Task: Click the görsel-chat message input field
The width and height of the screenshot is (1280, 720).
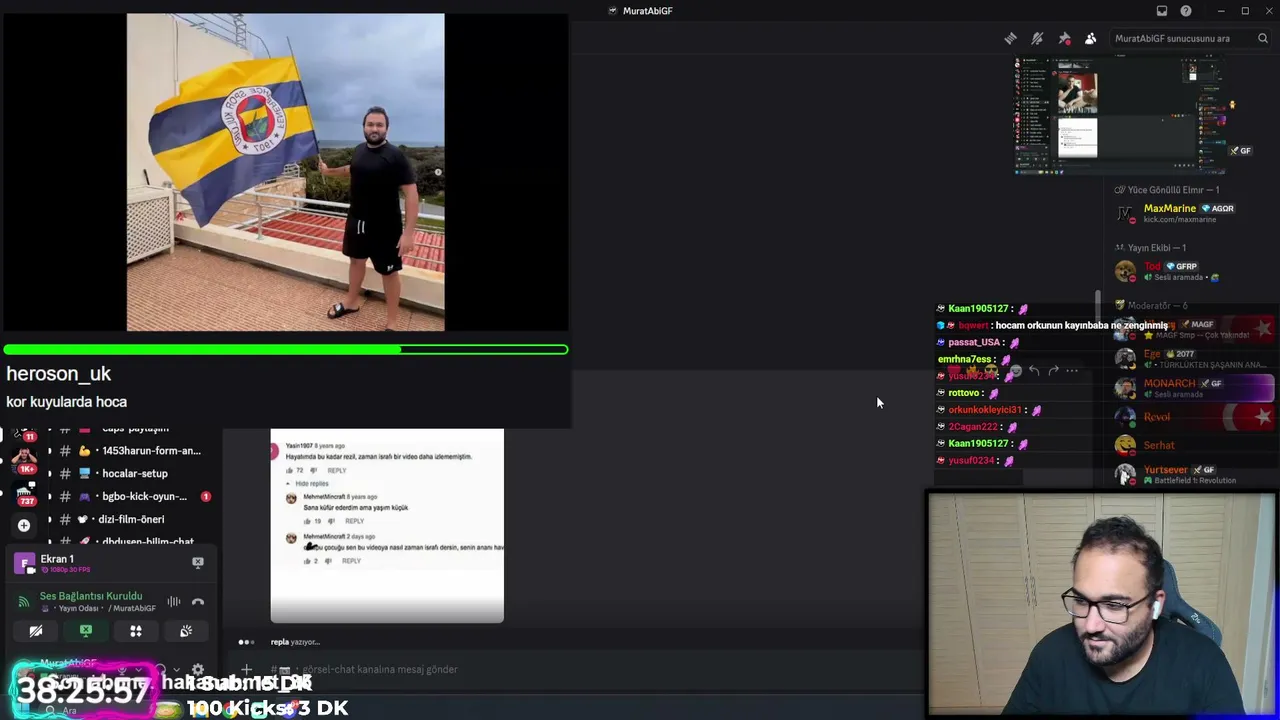Action: click(x=590, y=669)
